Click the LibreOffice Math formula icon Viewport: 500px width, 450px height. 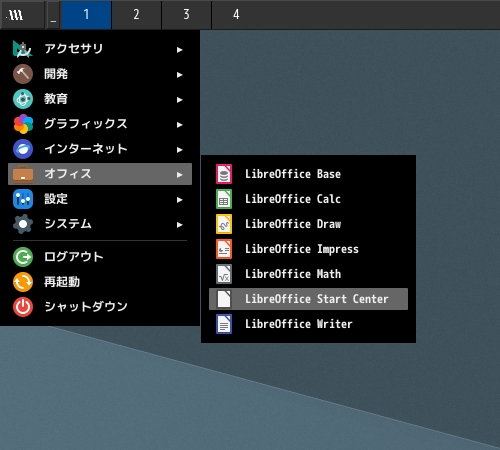click(x=224, y=274)
